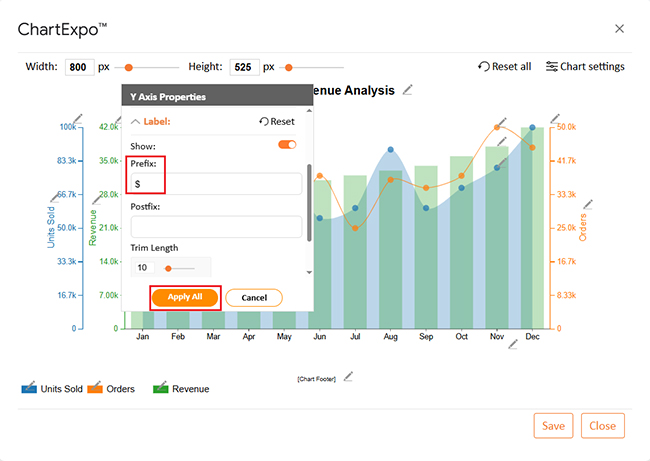This screenshot has height=461, width=650.
Task: Click the Width slider handle
Action: point(127,67)
